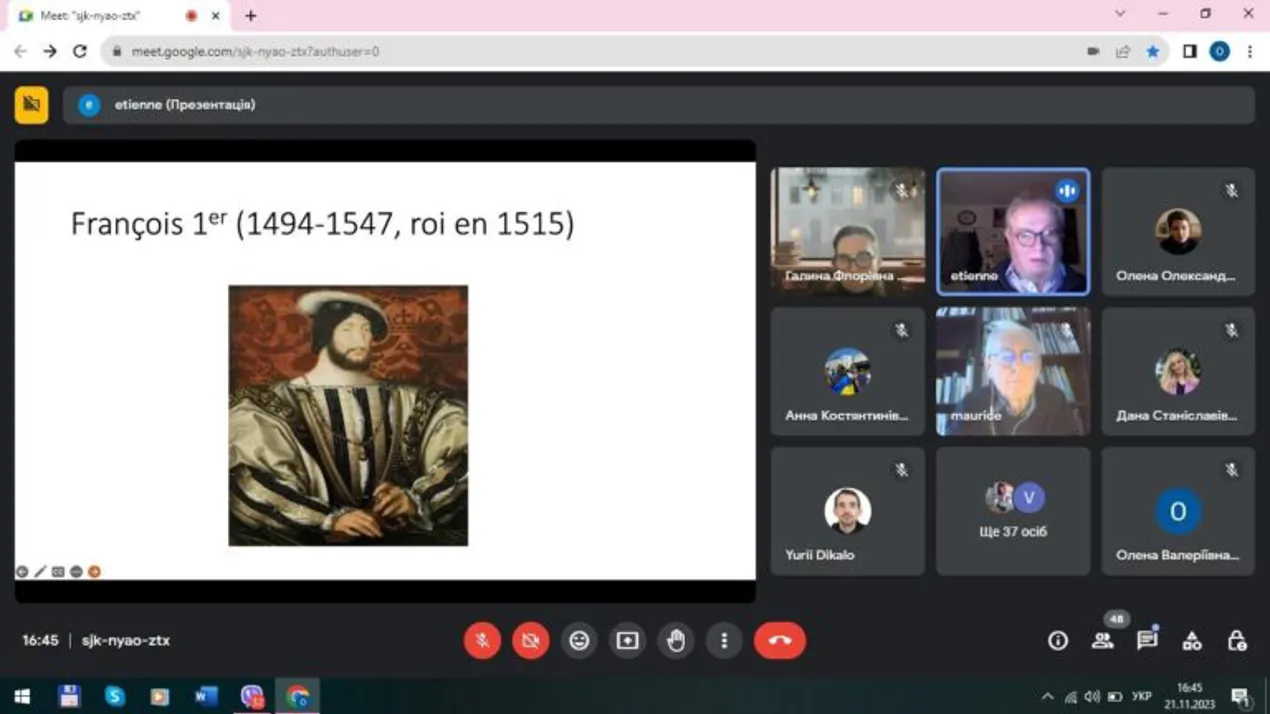Reload the Meet page
Screen dimensions: 1270x714
pos(80,52)
